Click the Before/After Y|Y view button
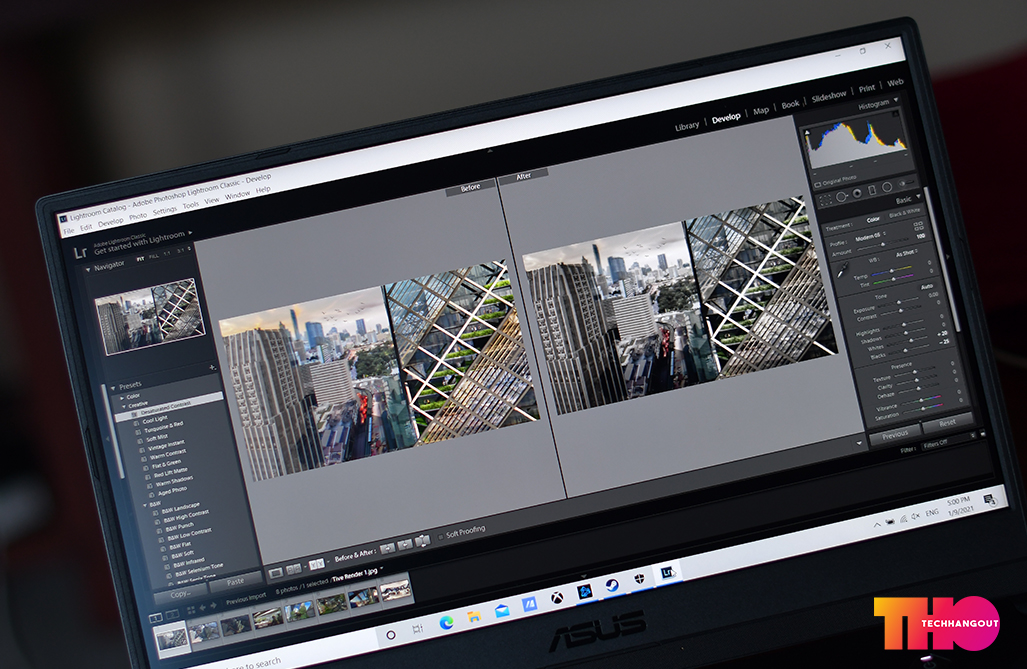Image resolution: width=1027 pixels, height=669 pixels. 317,564
